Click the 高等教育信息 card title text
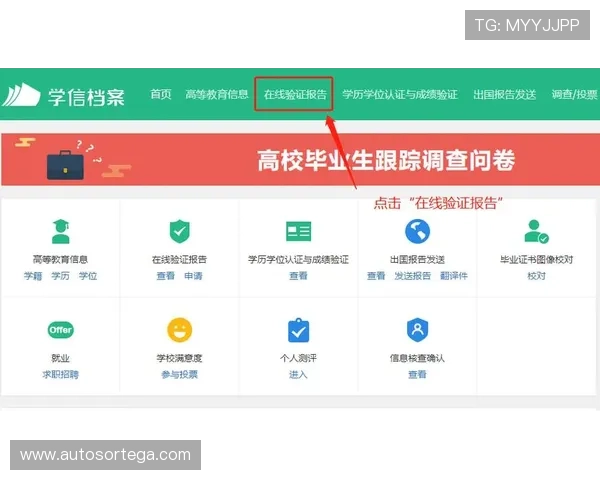This screenshot has height=480, width=600. click(60, 260)
